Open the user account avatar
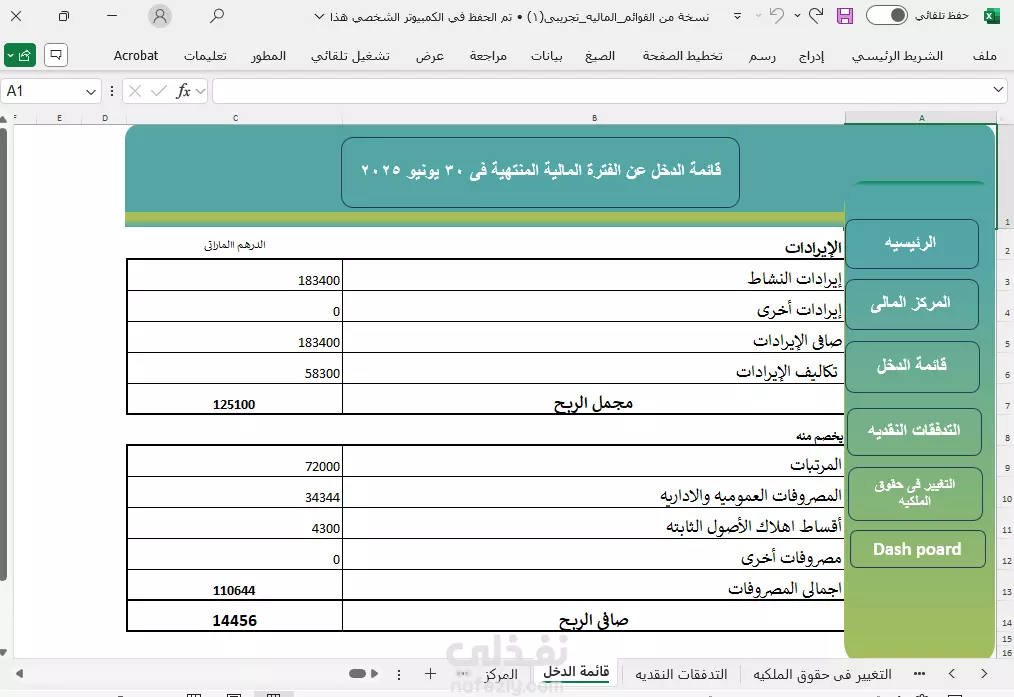This screenshot has height=697, width=1014. click(160, 16)
